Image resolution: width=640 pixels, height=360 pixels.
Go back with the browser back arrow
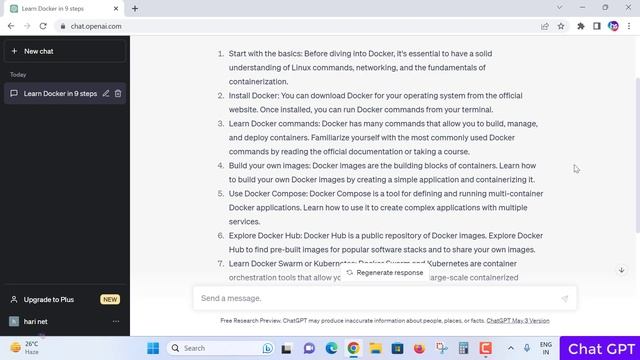[x=11, y=26]
